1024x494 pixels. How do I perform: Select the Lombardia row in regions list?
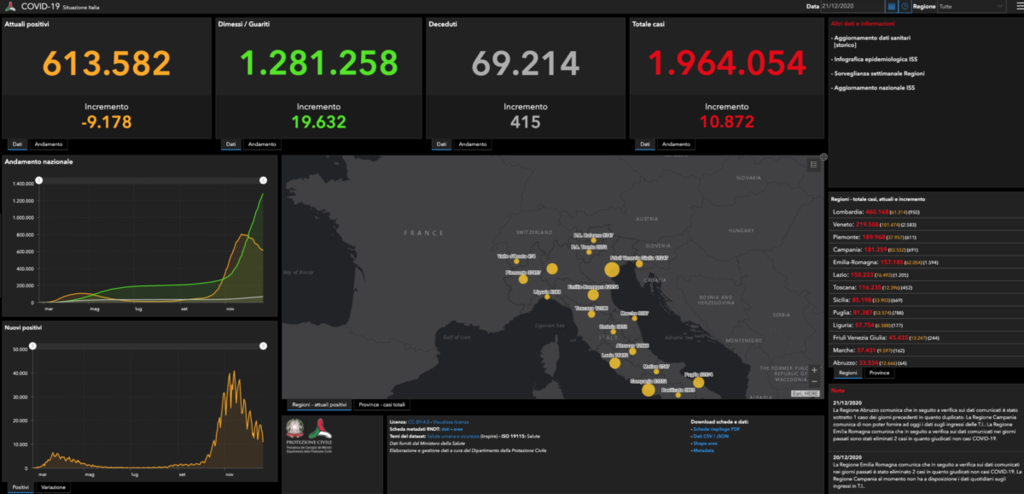click(x=924, y=212)
